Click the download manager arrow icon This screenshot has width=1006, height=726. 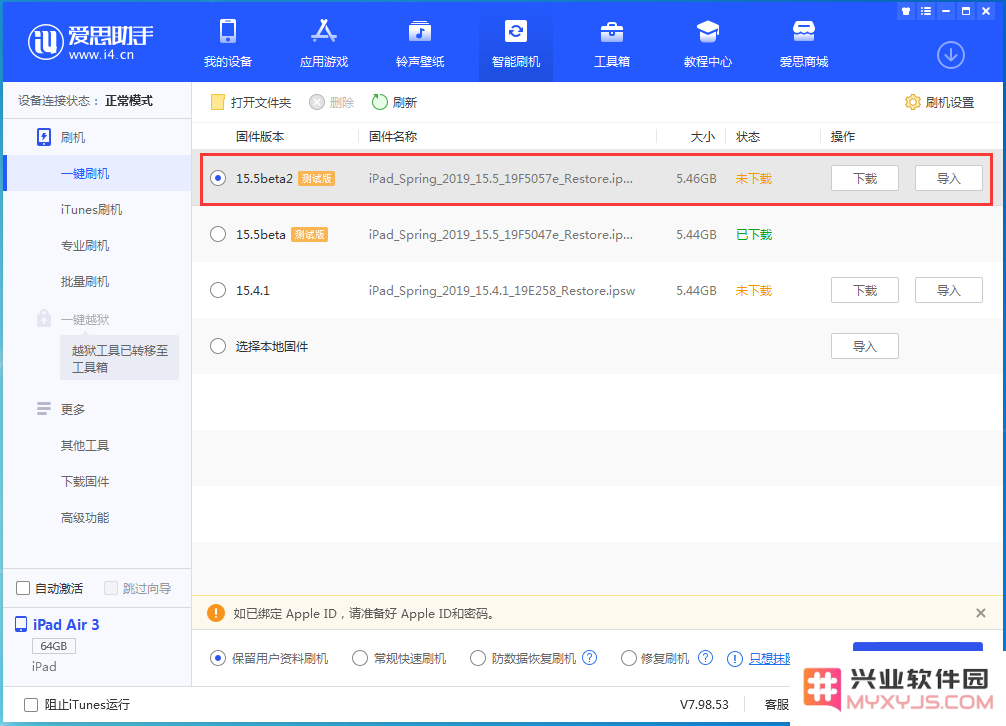(950, 55)
